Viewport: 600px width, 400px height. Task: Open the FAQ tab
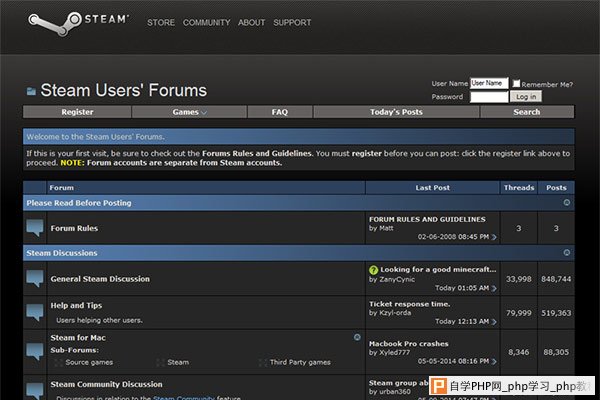(x=280, y=112)
